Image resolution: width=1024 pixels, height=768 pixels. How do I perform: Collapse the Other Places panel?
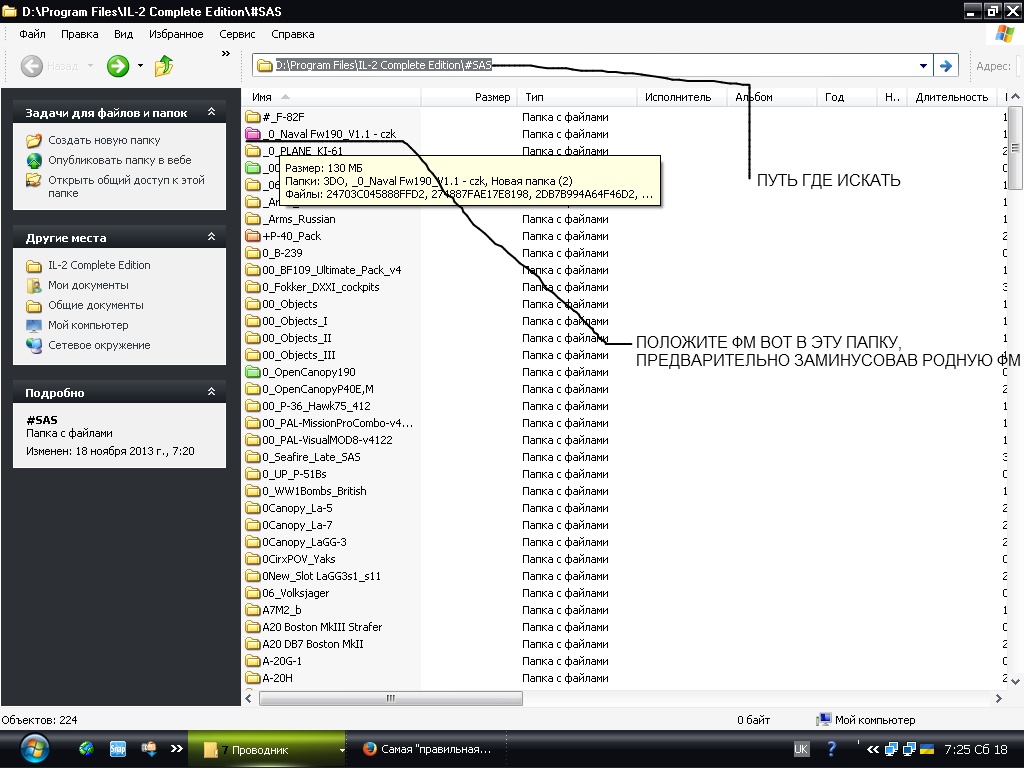(212, 237)
